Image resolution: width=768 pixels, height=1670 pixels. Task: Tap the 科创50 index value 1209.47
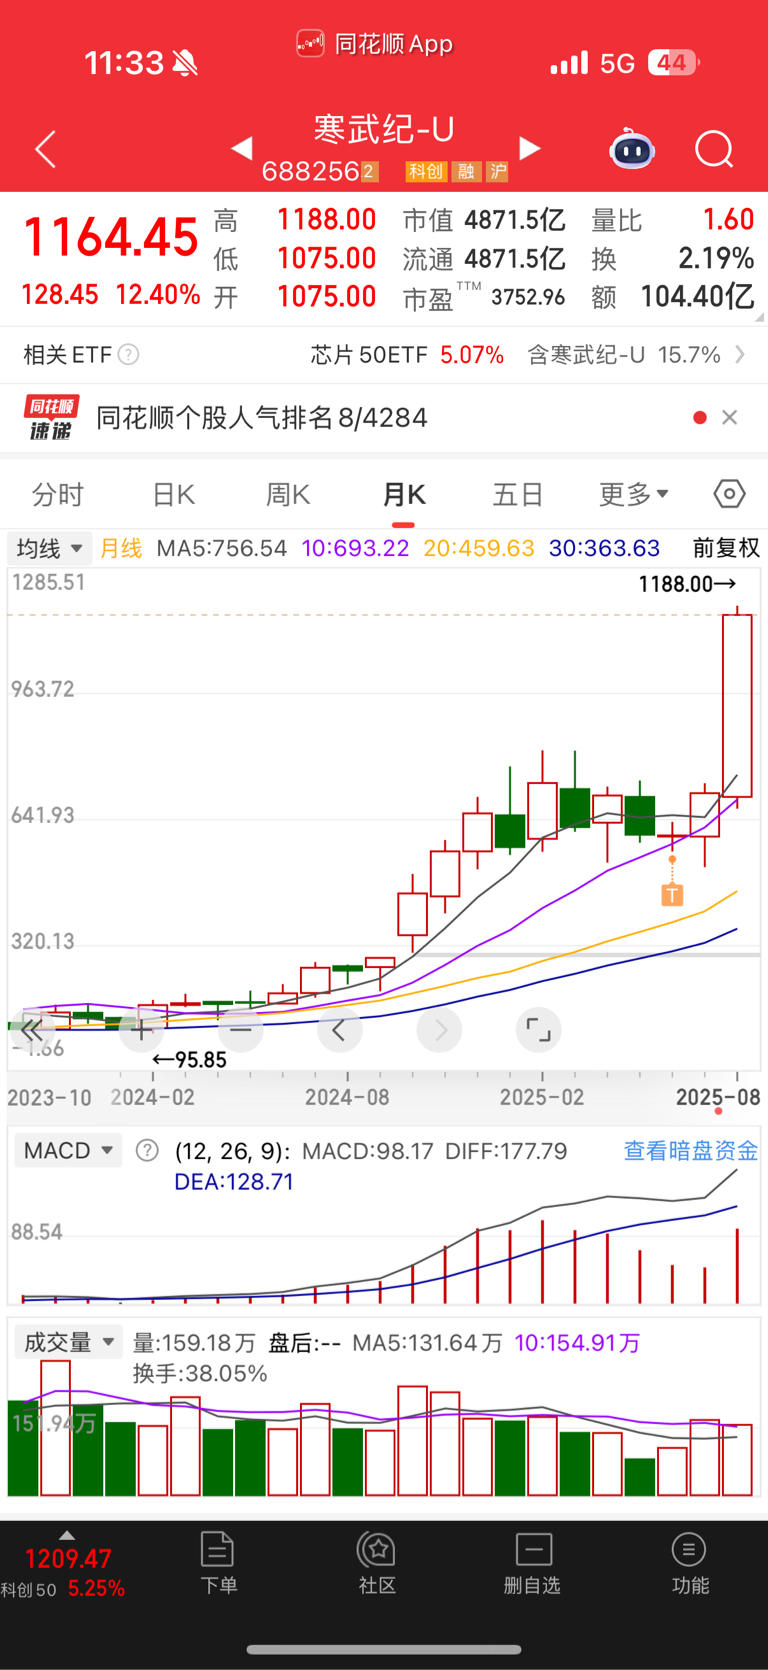pos(68,1559)
